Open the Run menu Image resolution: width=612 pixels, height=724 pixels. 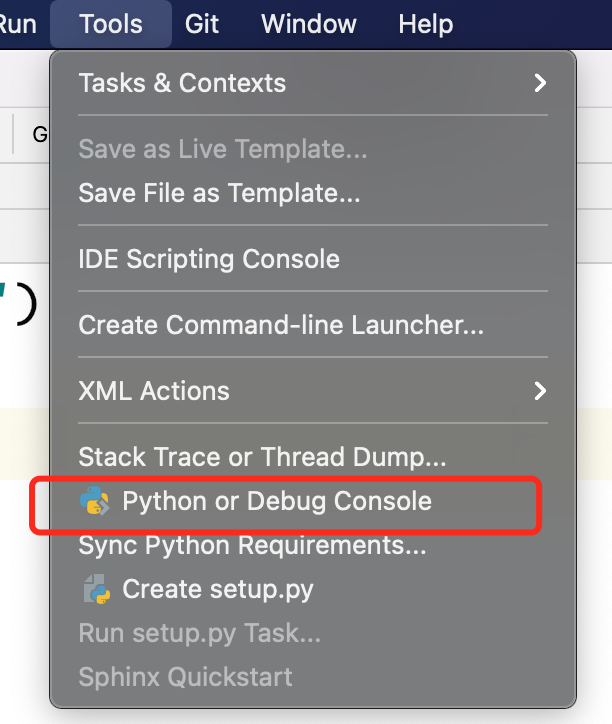click(18, 24)
